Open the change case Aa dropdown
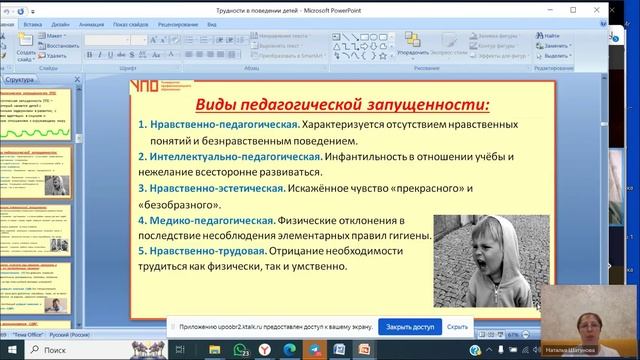 (x=156, y=55)
